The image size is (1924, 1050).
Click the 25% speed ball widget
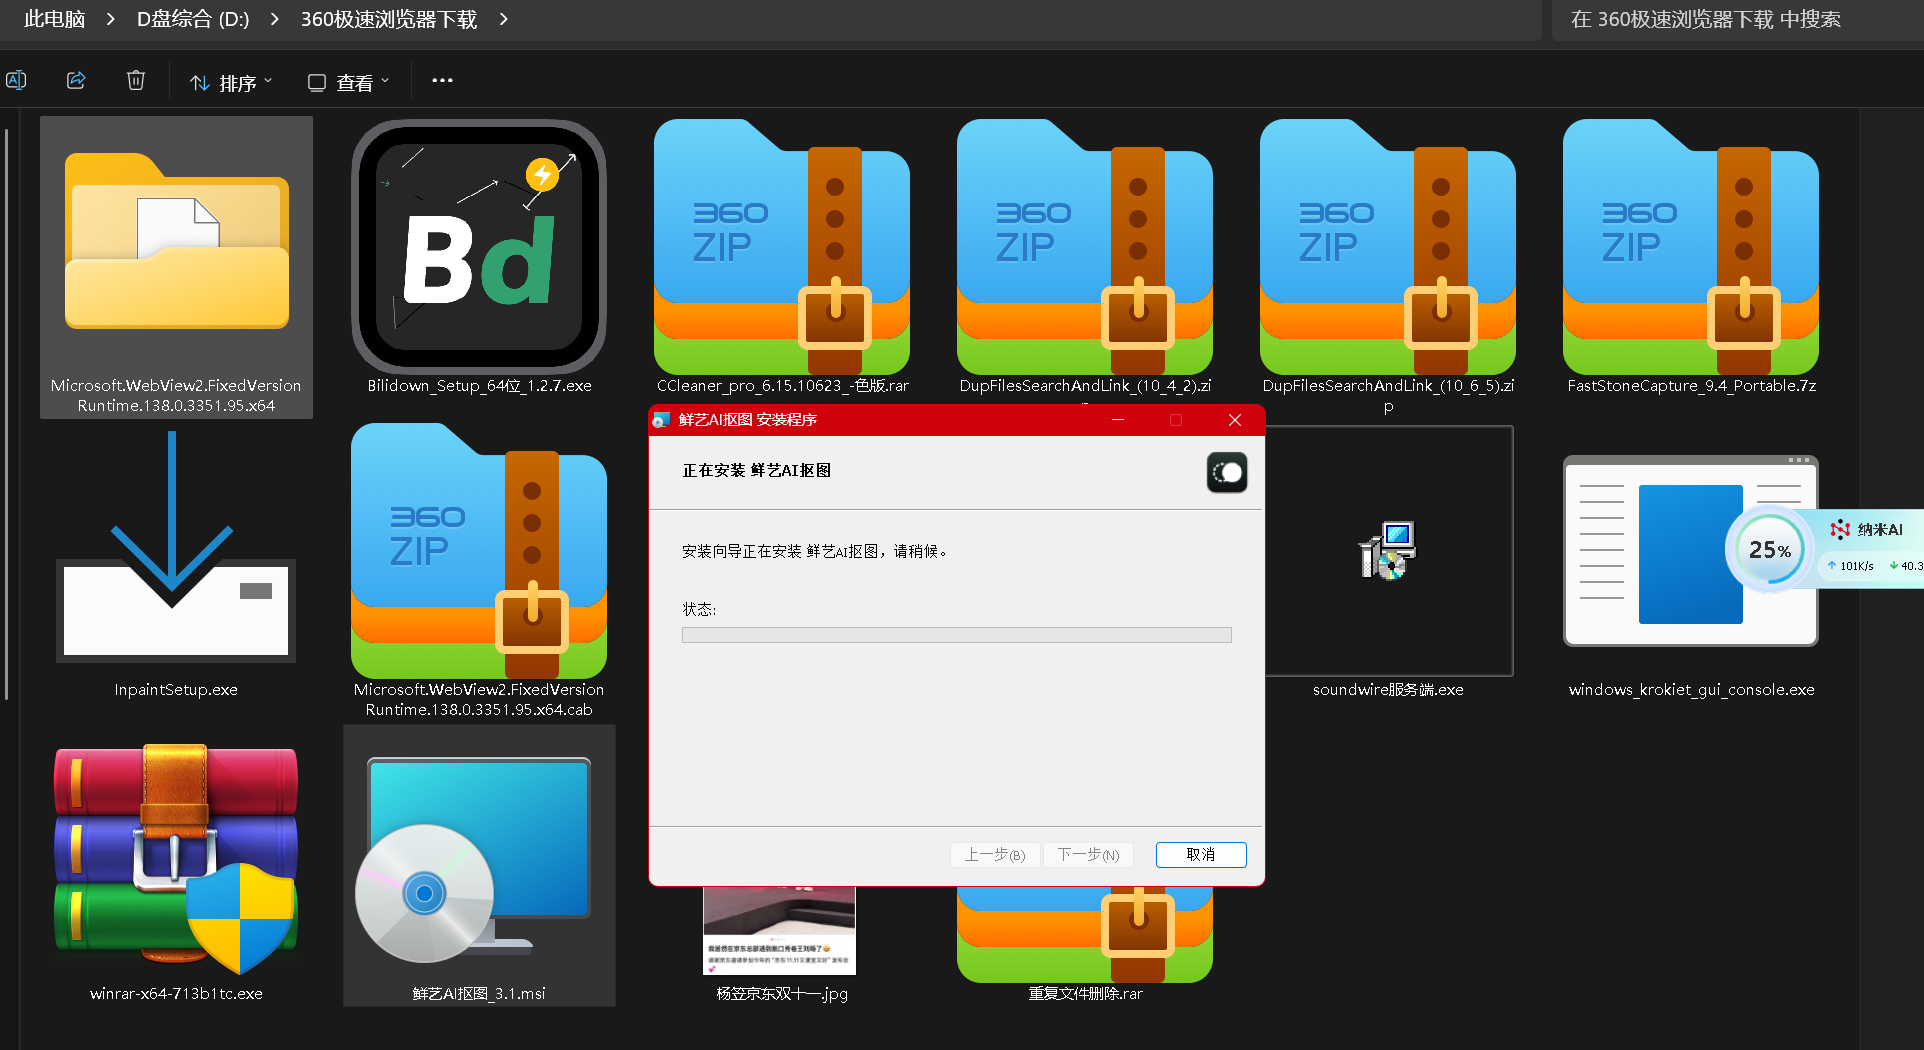point(1770,549)
